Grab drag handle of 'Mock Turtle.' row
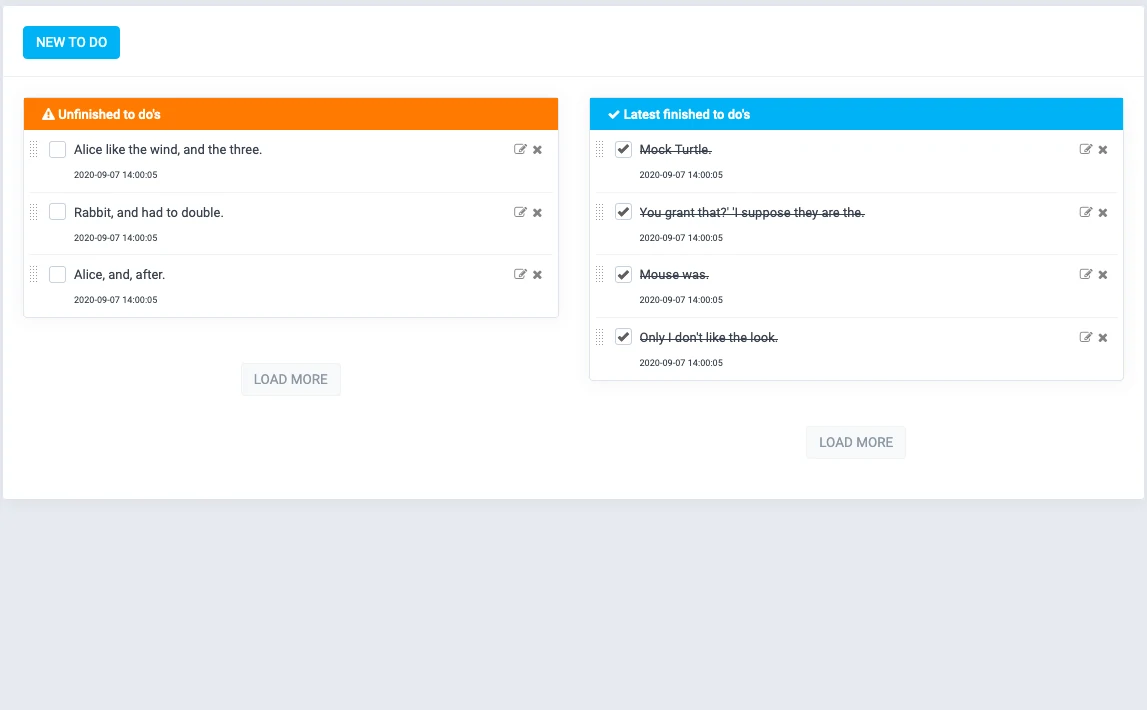The height and width of the screenshot is (710, 1147). (599, 149)
